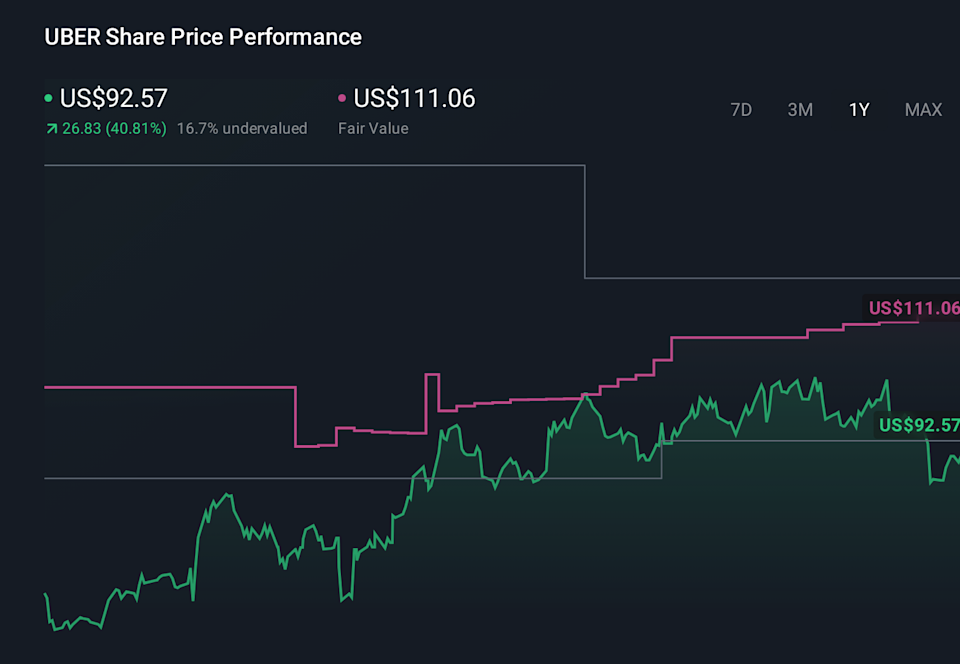Click the pink fair value line
960x664 pixels.
(170, 386)
